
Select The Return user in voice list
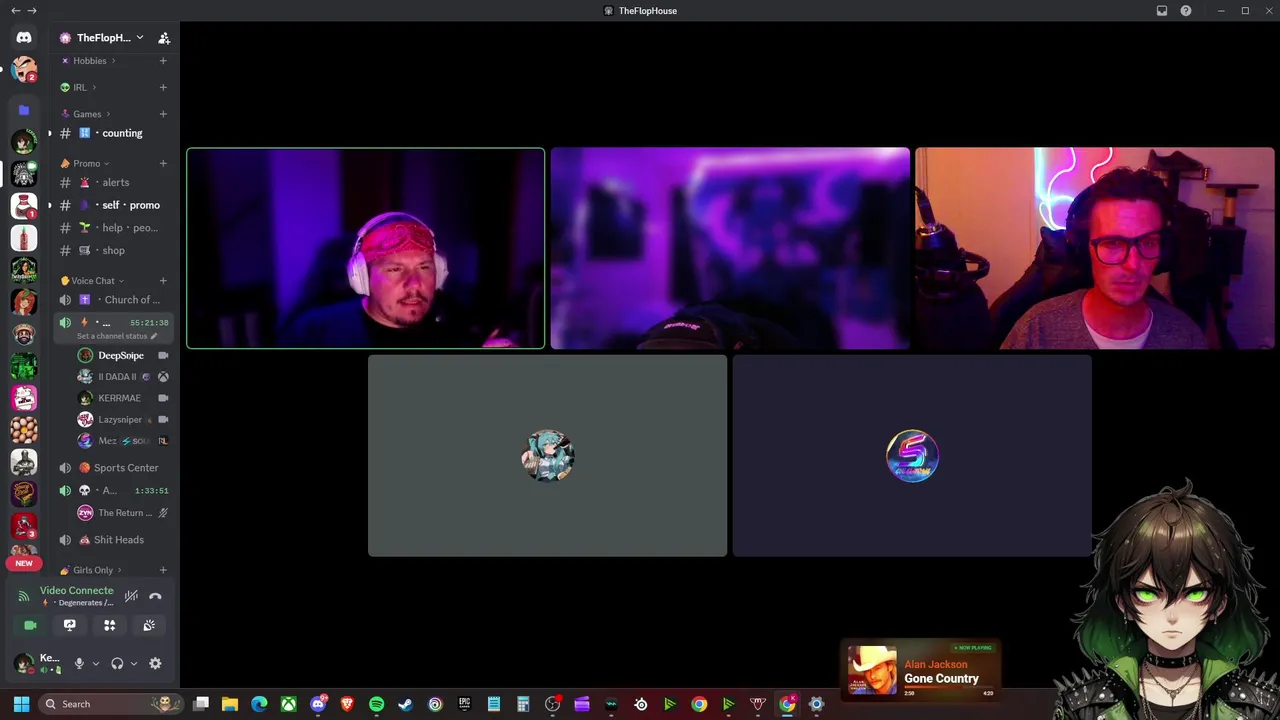point(121,513)
